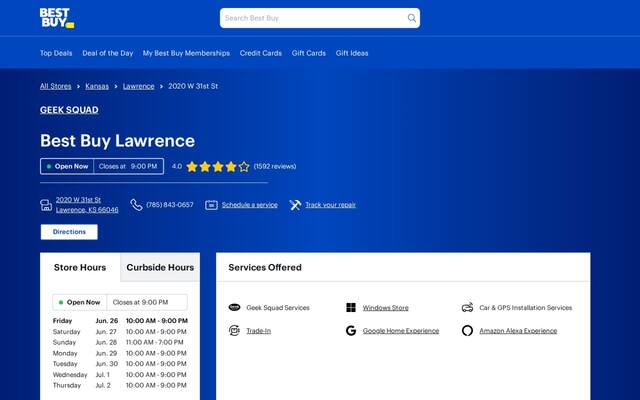Click the Best Buy logo
Screen dimensions: 640x400
click(x=57, y=18)
